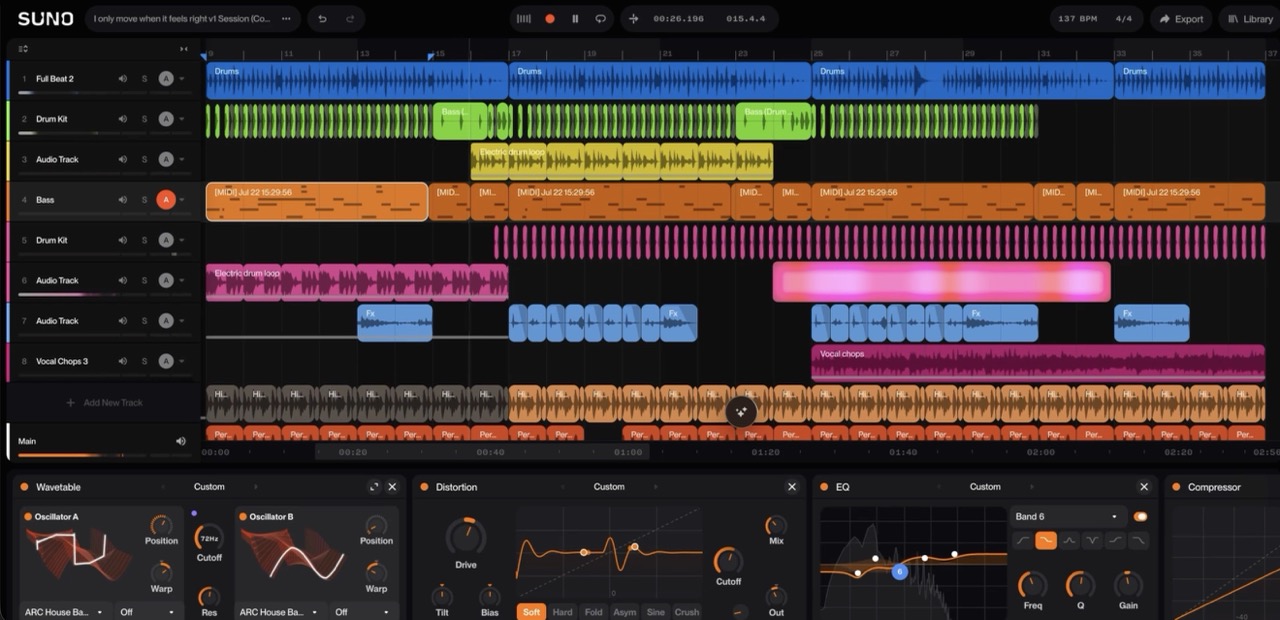
Task: Select the Vocal chops clip
Action: click(1040, 364)
